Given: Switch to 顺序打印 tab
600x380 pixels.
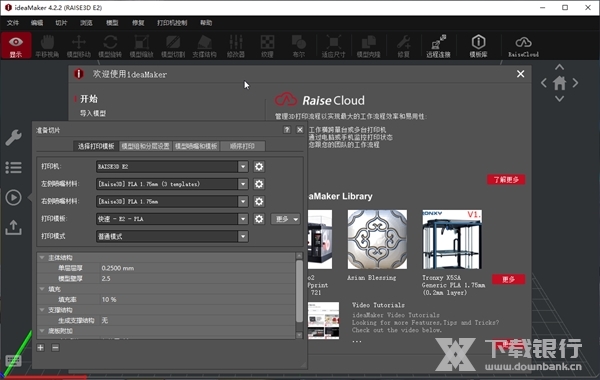Looking at the screenshot, I should pyautogui.click(x=242, y=146).
